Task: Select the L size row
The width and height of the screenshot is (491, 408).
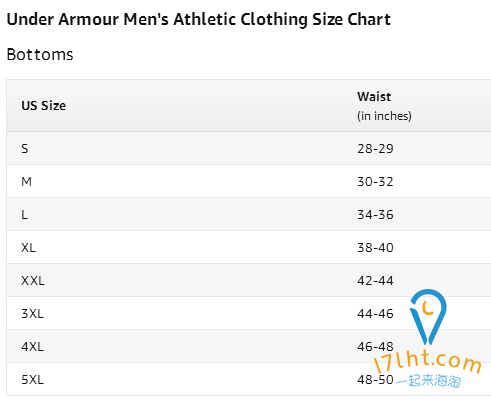Action: 248,214
